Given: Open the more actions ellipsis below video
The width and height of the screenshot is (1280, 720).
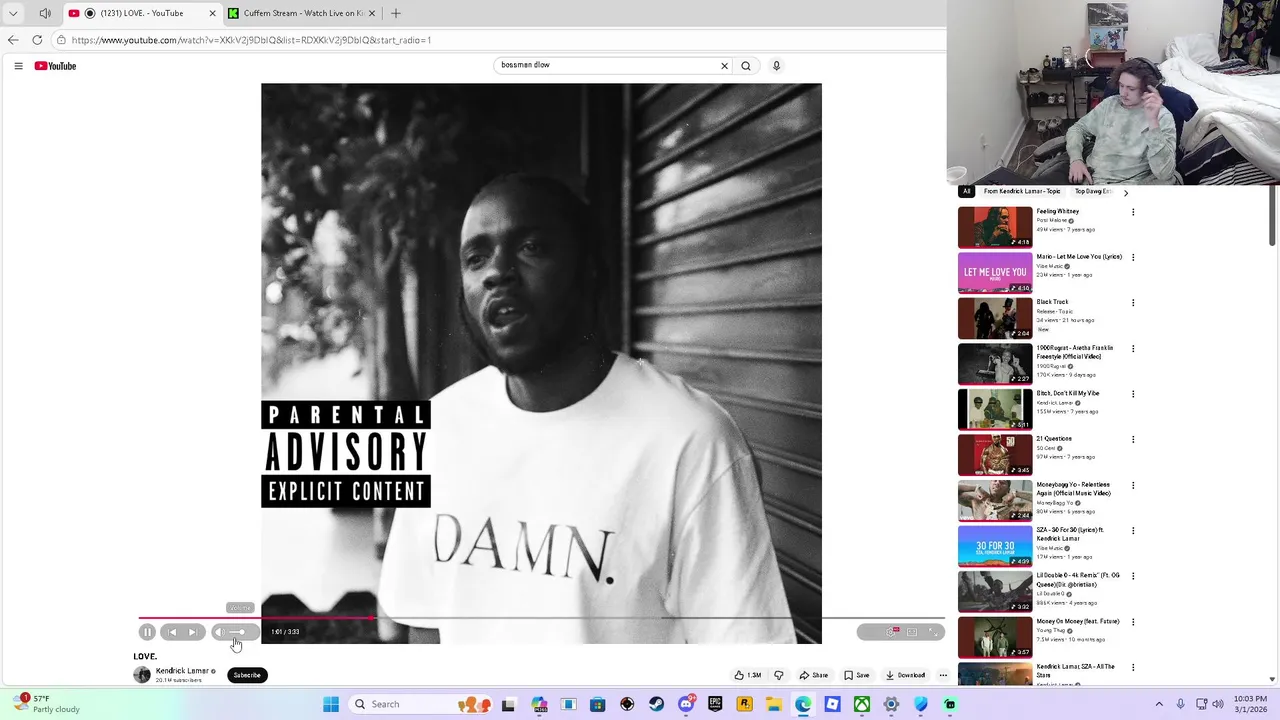Looking at the screenshot, I should coord(943,675).
